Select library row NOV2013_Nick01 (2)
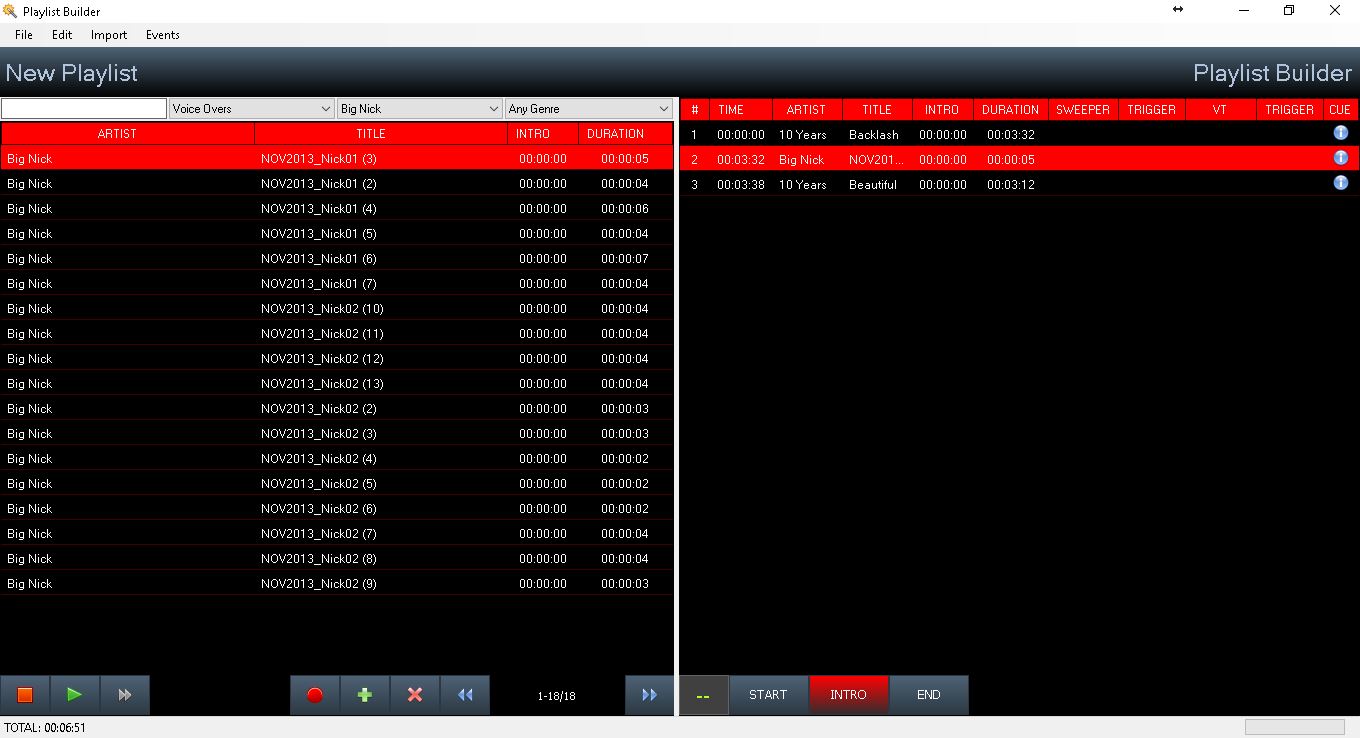Image resolution: width=1360 pixels, height=738 pixels. (x=337, y=184)
